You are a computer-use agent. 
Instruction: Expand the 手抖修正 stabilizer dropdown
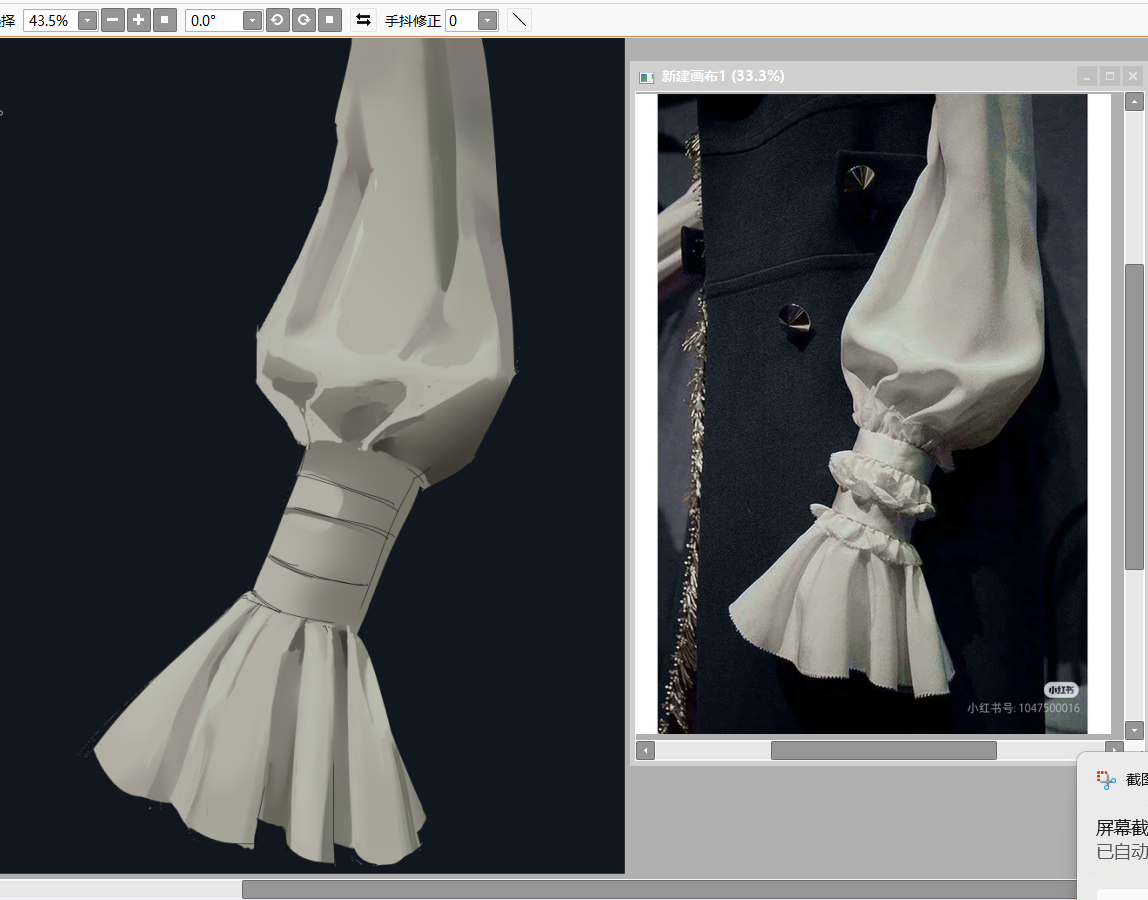pyautogui.click(x=486, y=21)
